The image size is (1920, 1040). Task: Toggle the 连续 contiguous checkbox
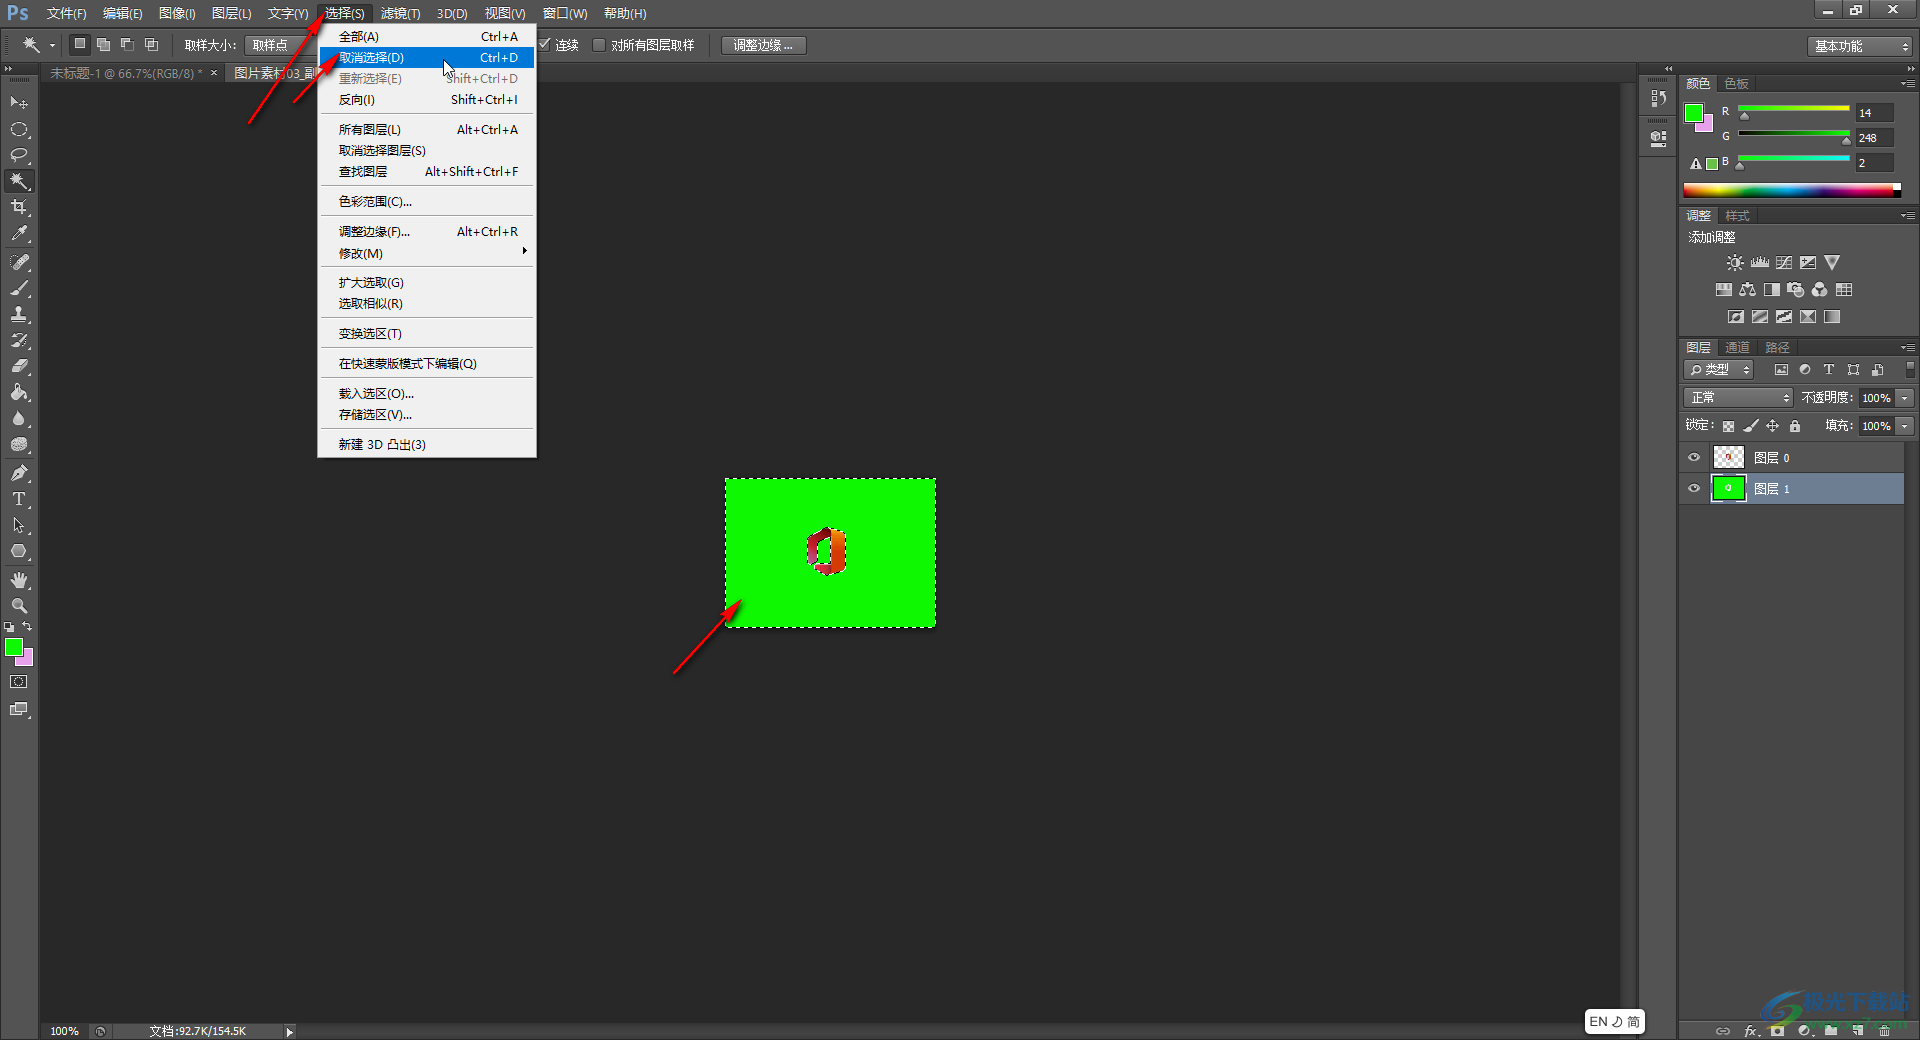coord(545,45)
